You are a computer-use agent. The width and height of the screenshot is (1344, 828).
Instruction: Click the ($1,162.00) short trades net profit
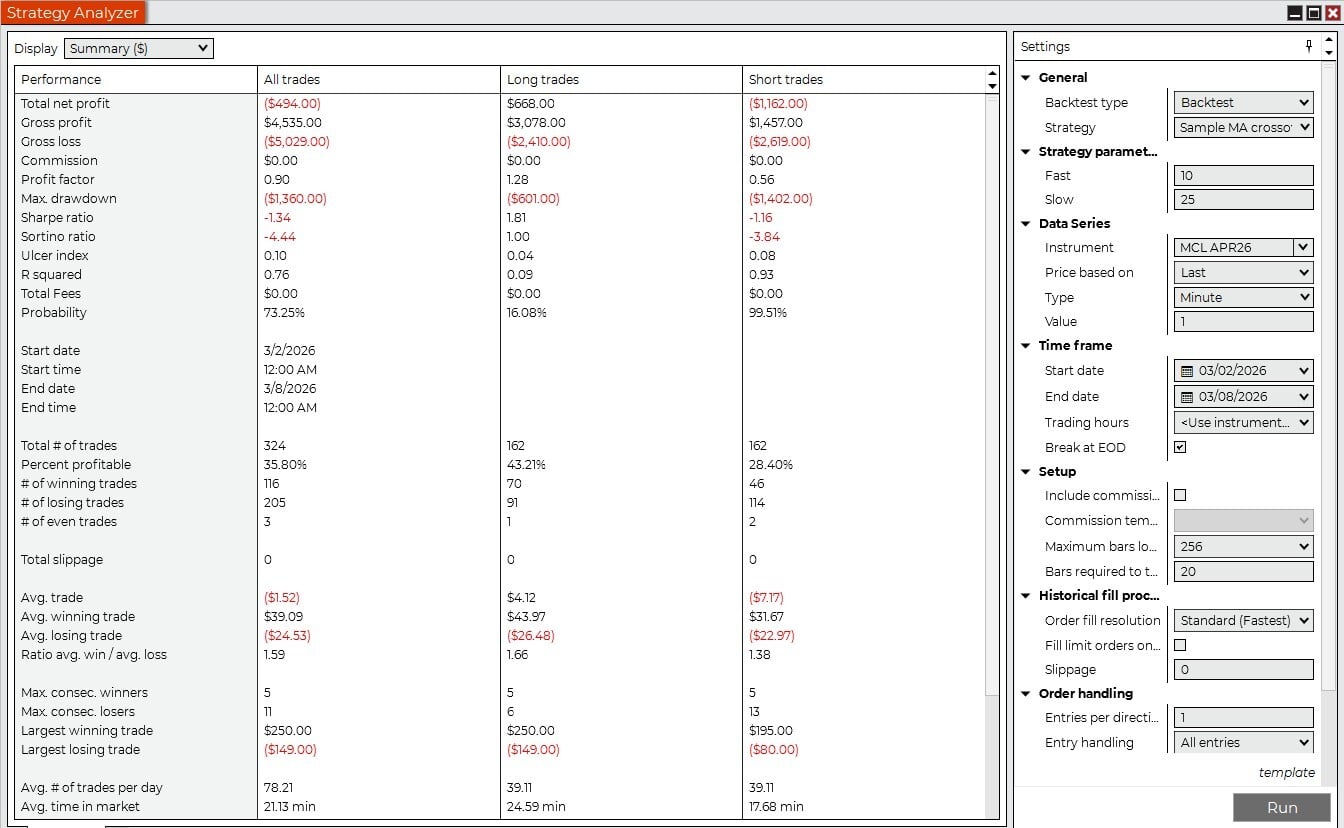coord(778,103)
